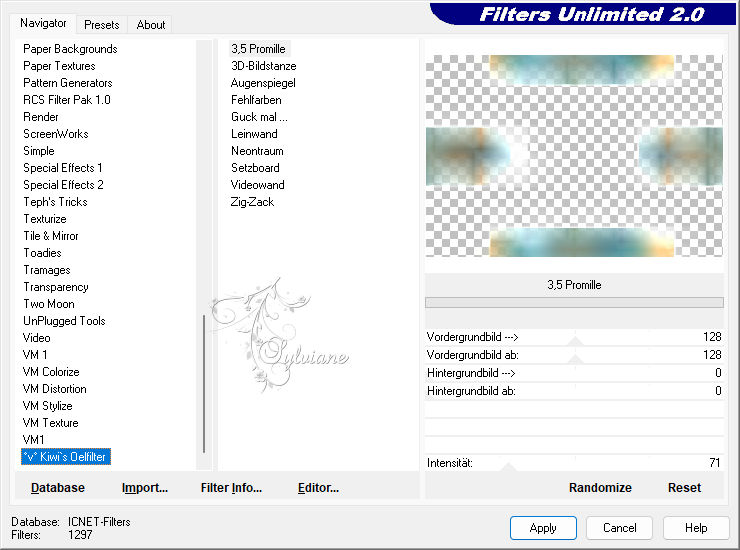
Task: Pick the Two Moon category
Action: tap(49, 304)
